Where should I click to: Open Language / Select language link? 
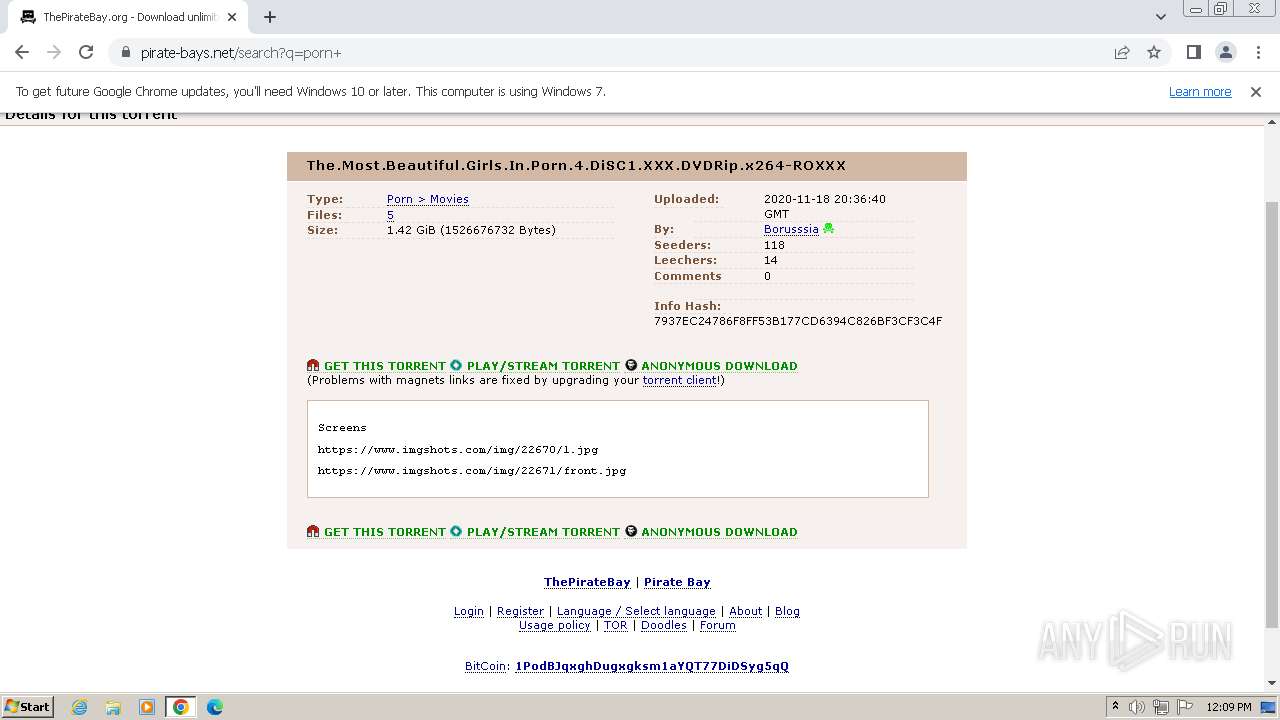[x=636, y=611]
